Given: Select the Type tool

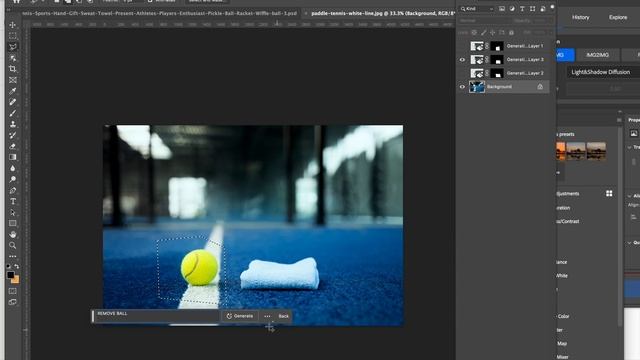Looking at the screenshot, I should 13,201.
